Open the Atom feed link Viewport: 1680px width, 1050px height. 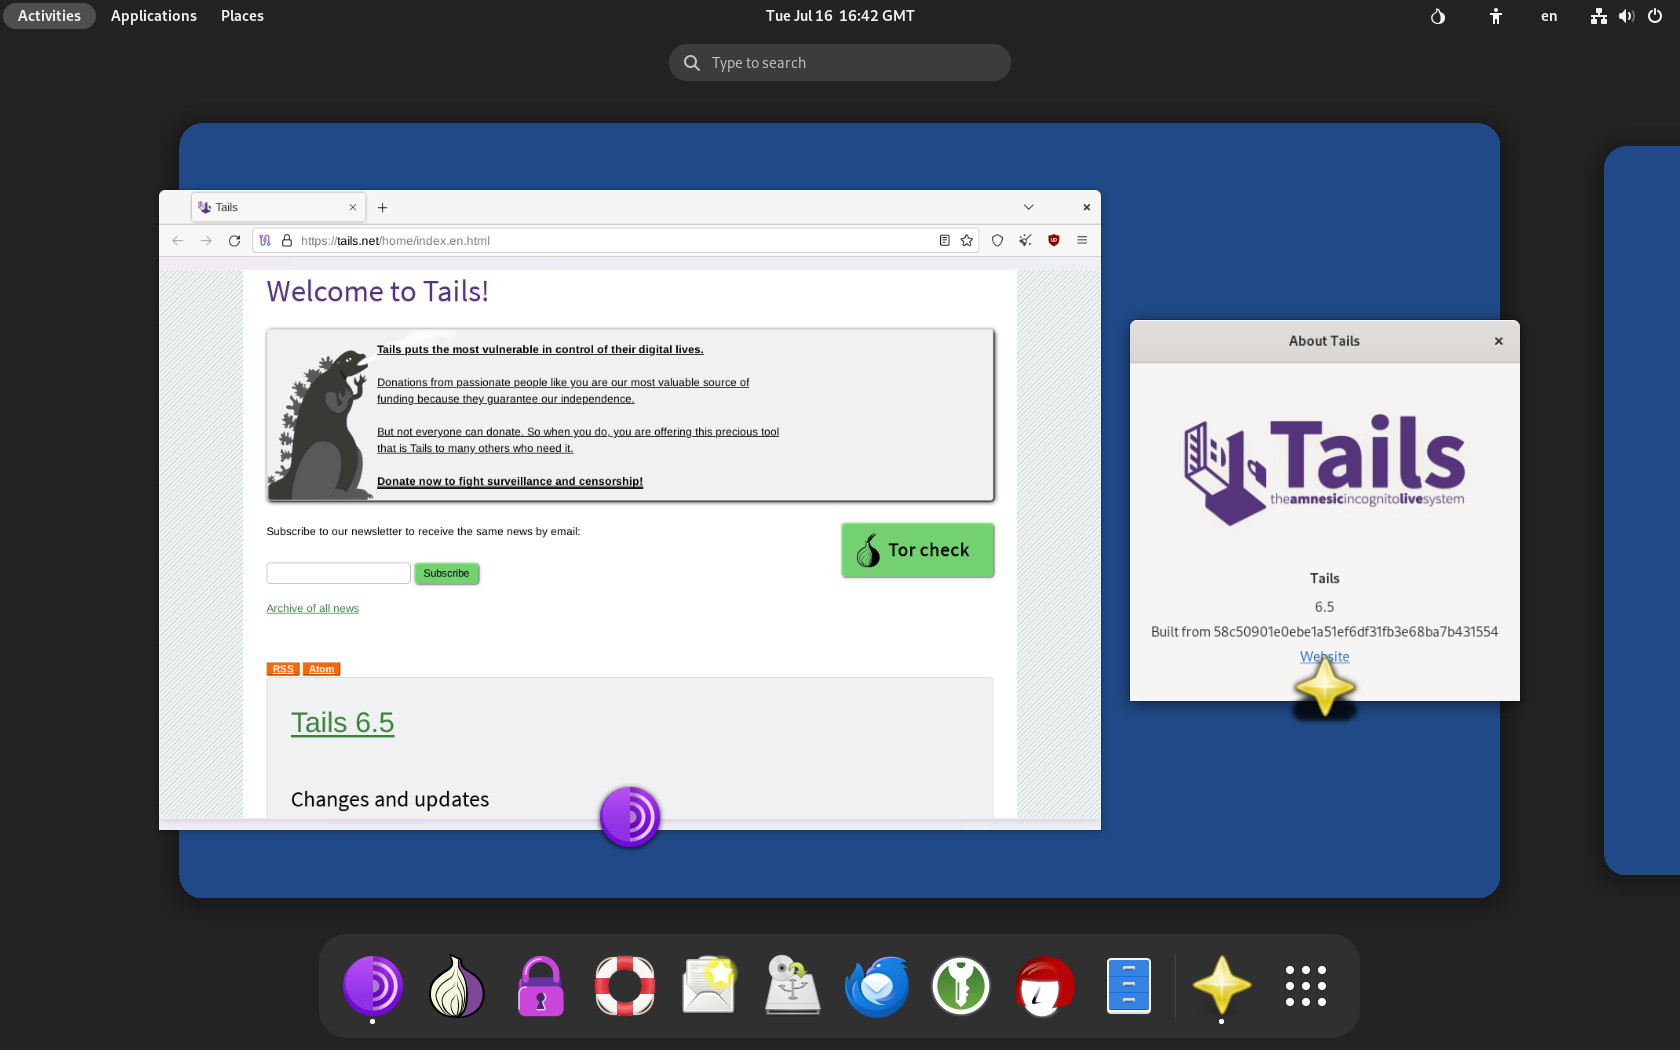pyautogui.click(x=321, y=669)
